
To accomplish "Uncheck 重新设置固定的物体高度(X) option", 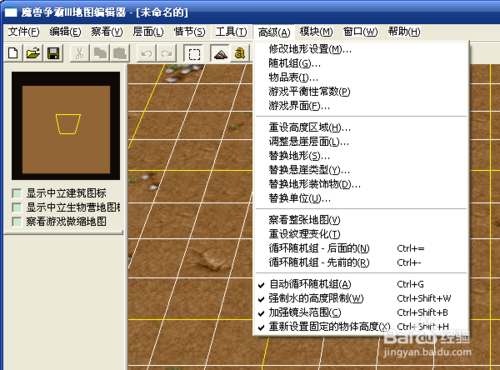I will pyautogui.click(x=361, y=327).
